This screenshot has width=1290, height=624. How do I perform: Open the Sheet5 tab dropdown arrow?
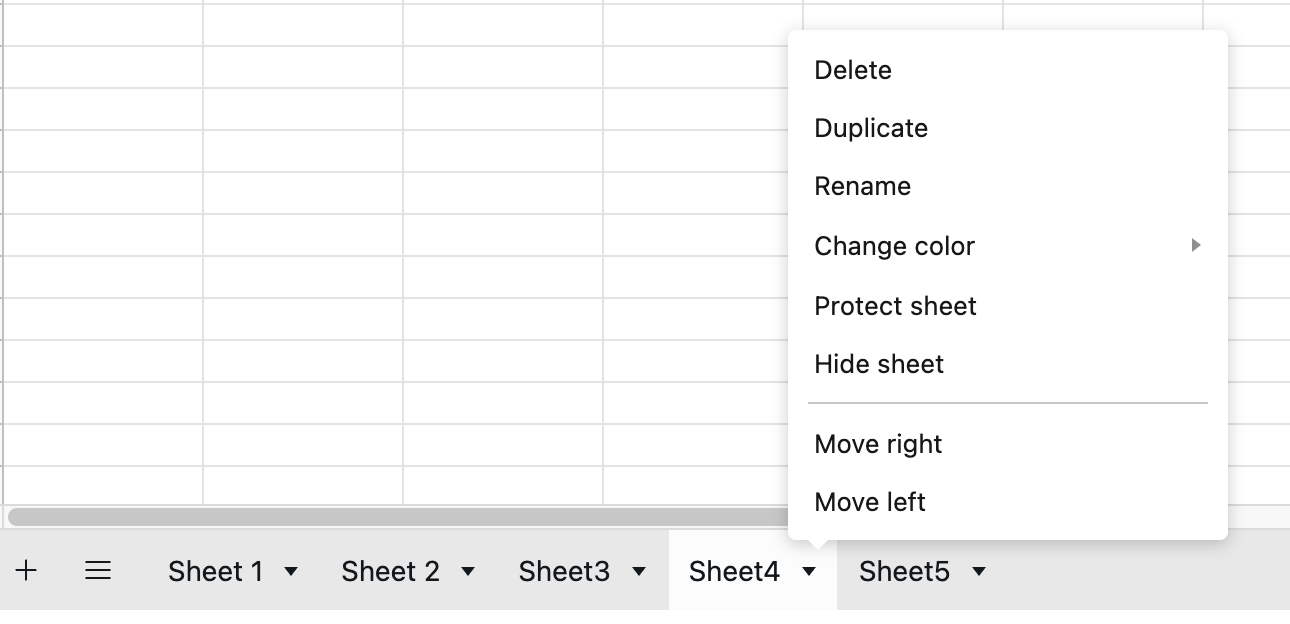pos(979,572)
